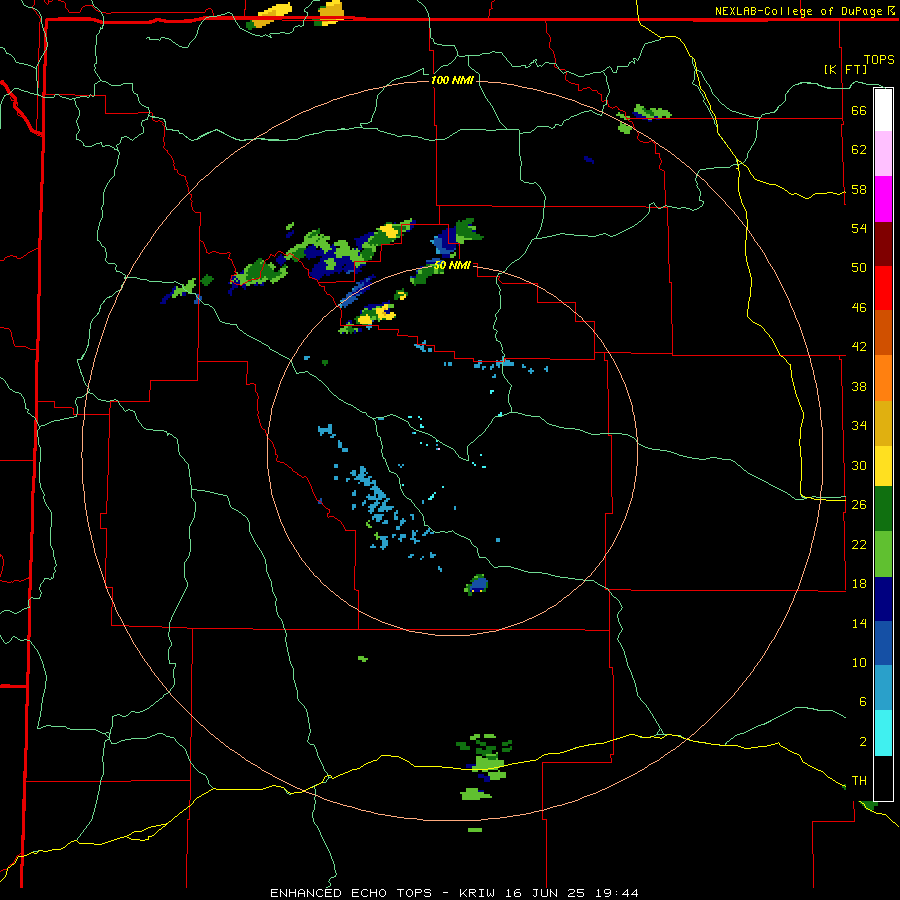Viewport: 900px width, 900px height.
Task: Click the legend value 66
Action: (x=859, y=110)
